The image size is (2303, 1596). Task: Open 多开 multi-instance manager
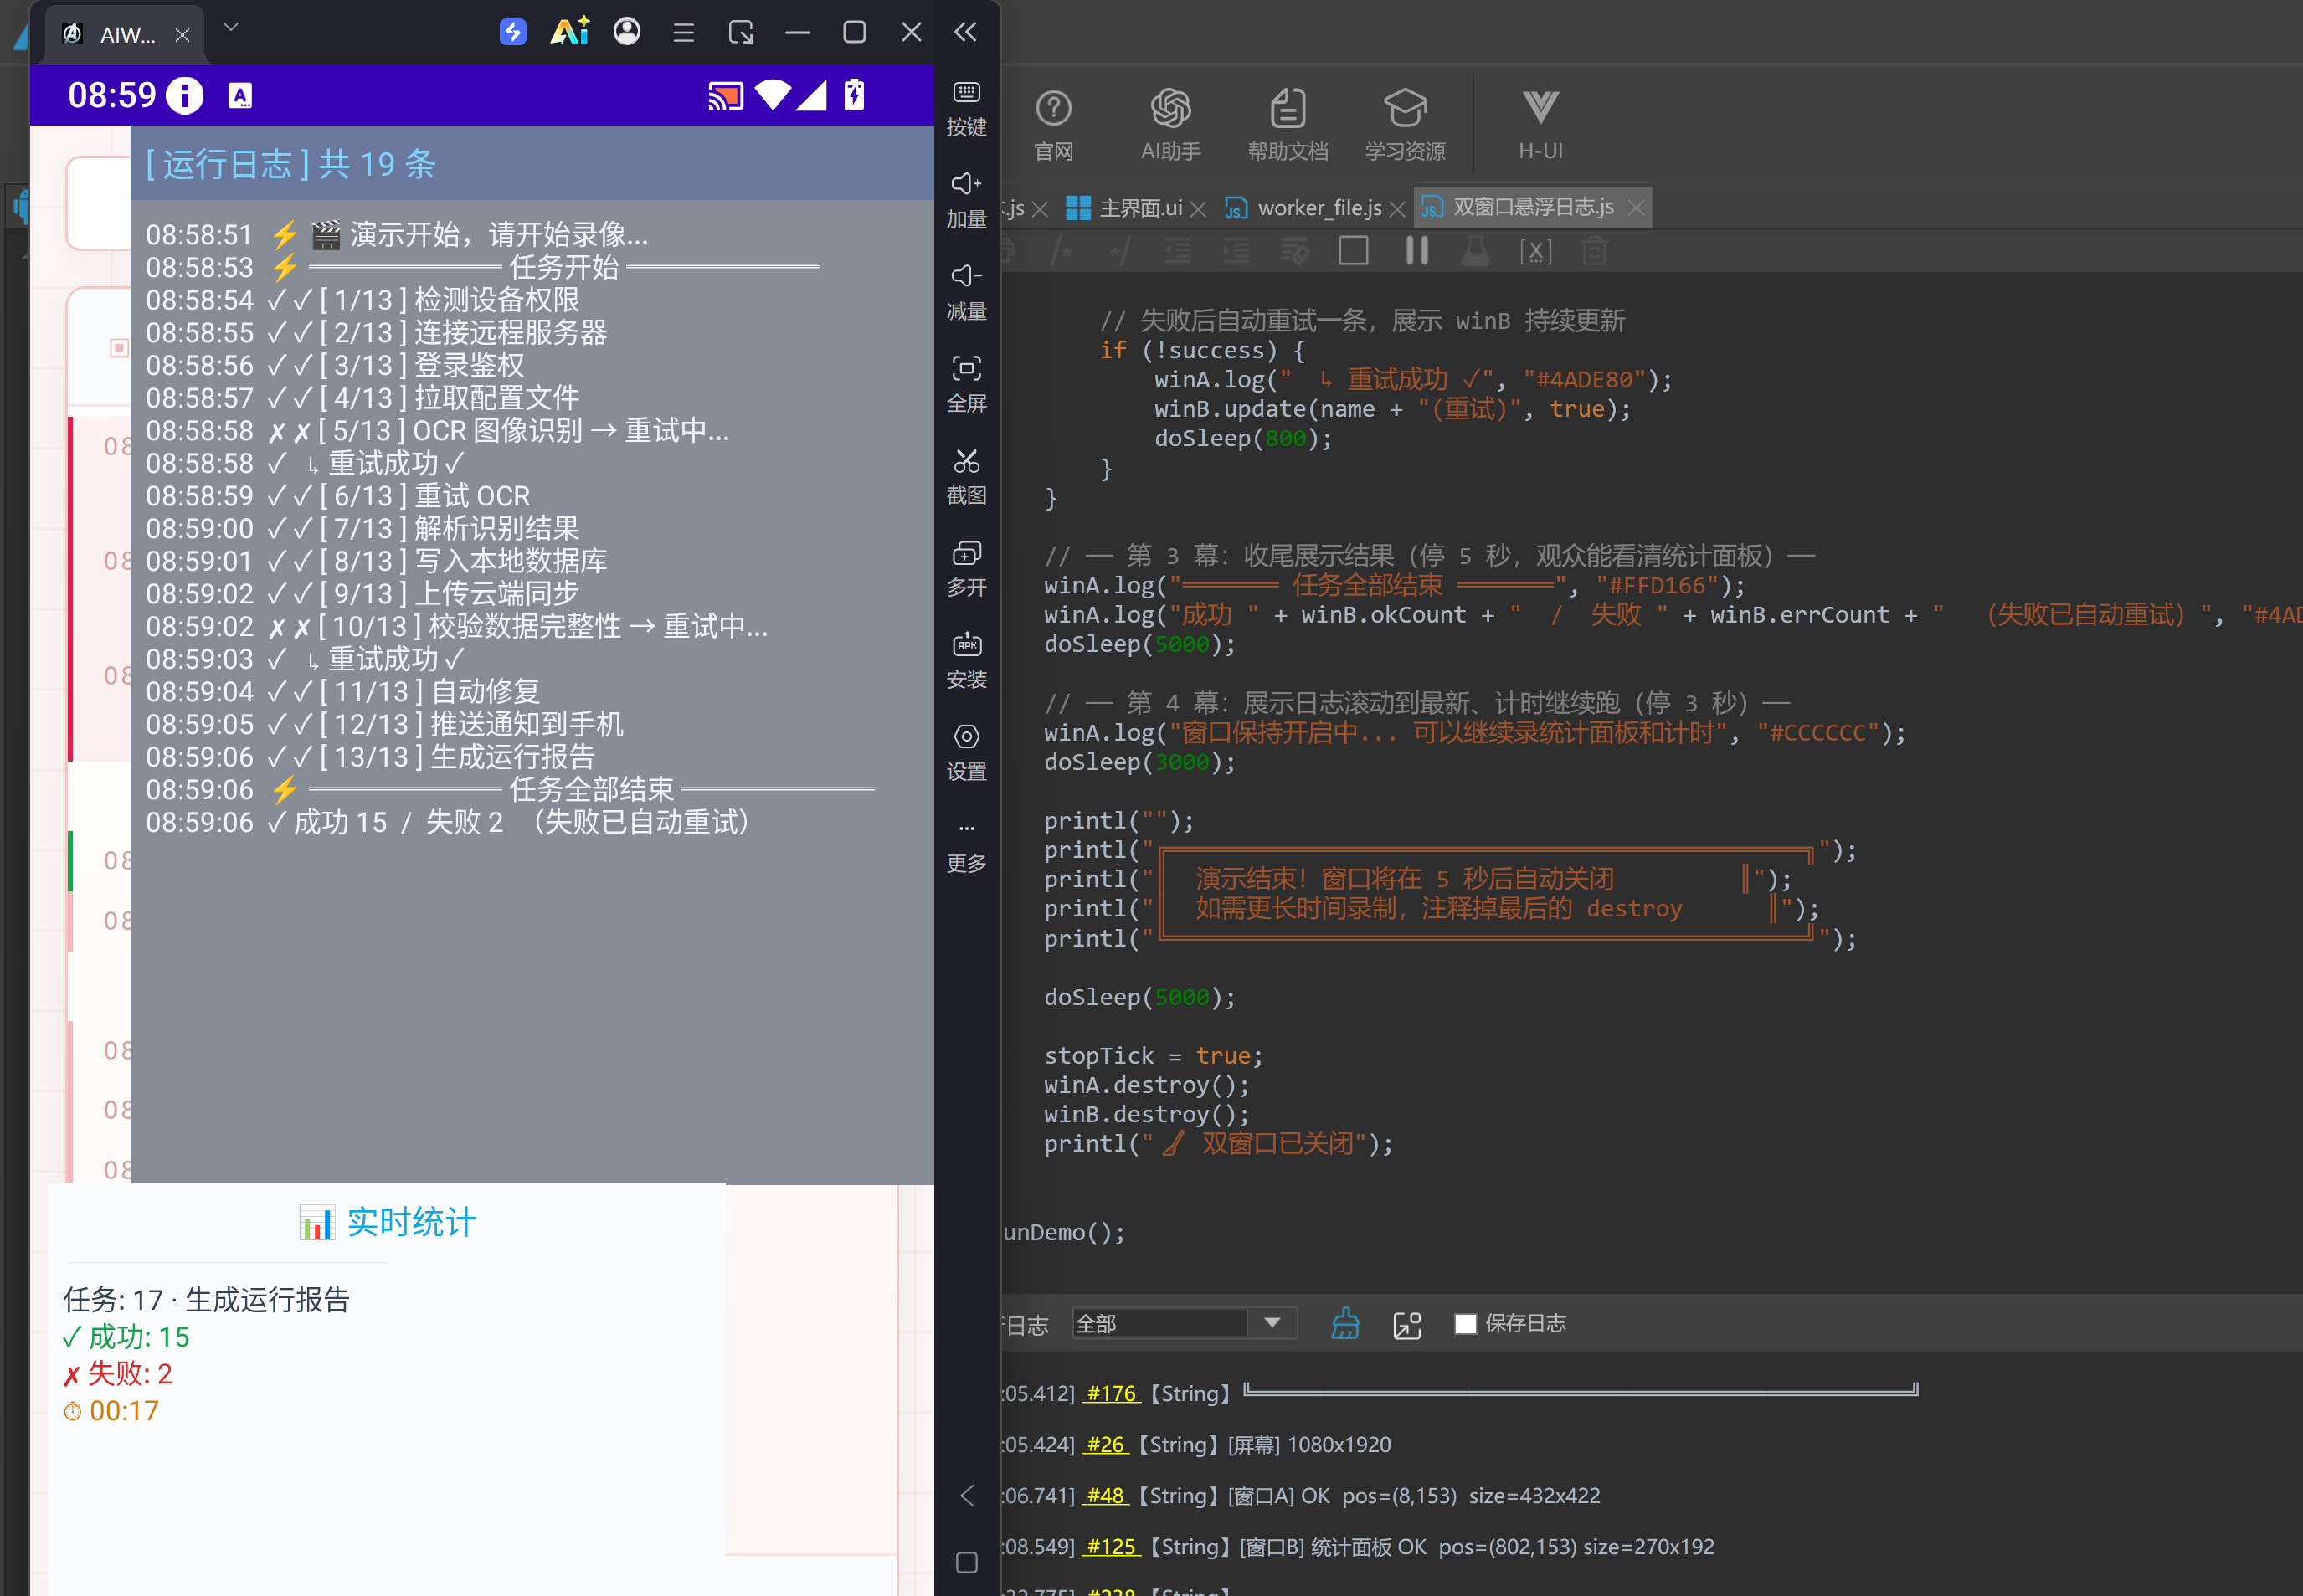coord(966,569)
